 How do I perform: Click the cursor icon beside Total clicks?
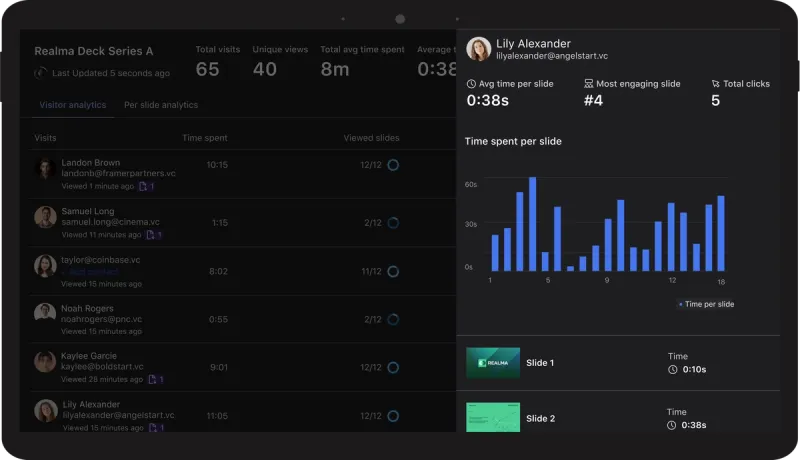pyautogui.click(x=715, y=84)
